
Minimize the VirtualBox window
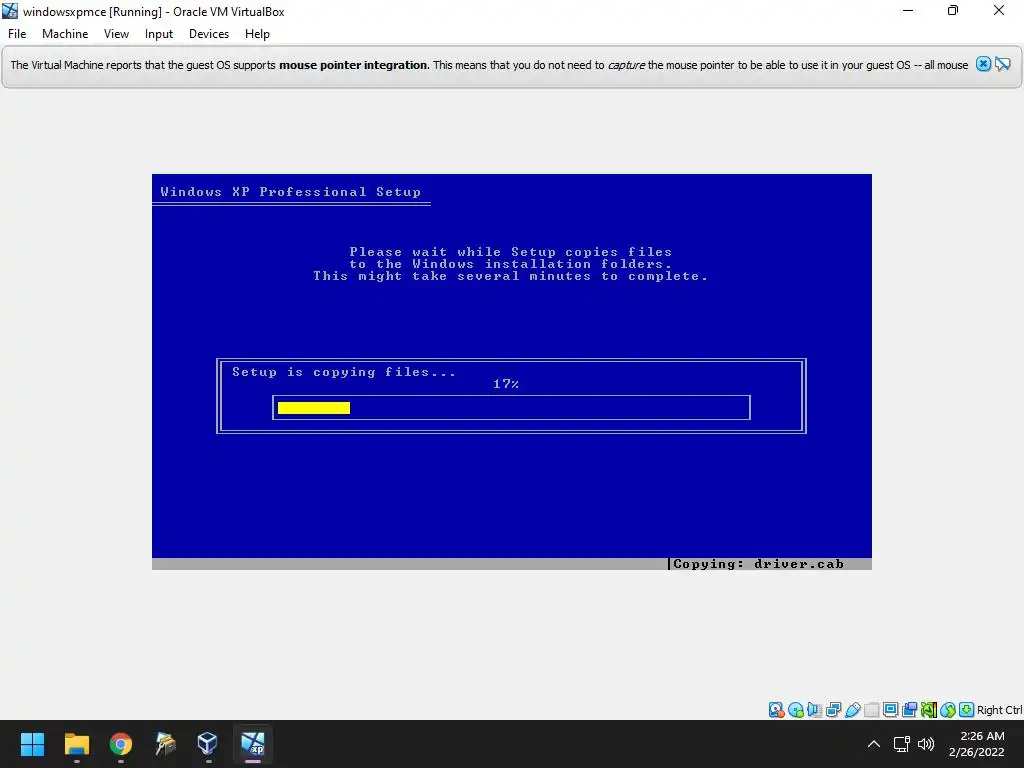click(x=908, y=11)
